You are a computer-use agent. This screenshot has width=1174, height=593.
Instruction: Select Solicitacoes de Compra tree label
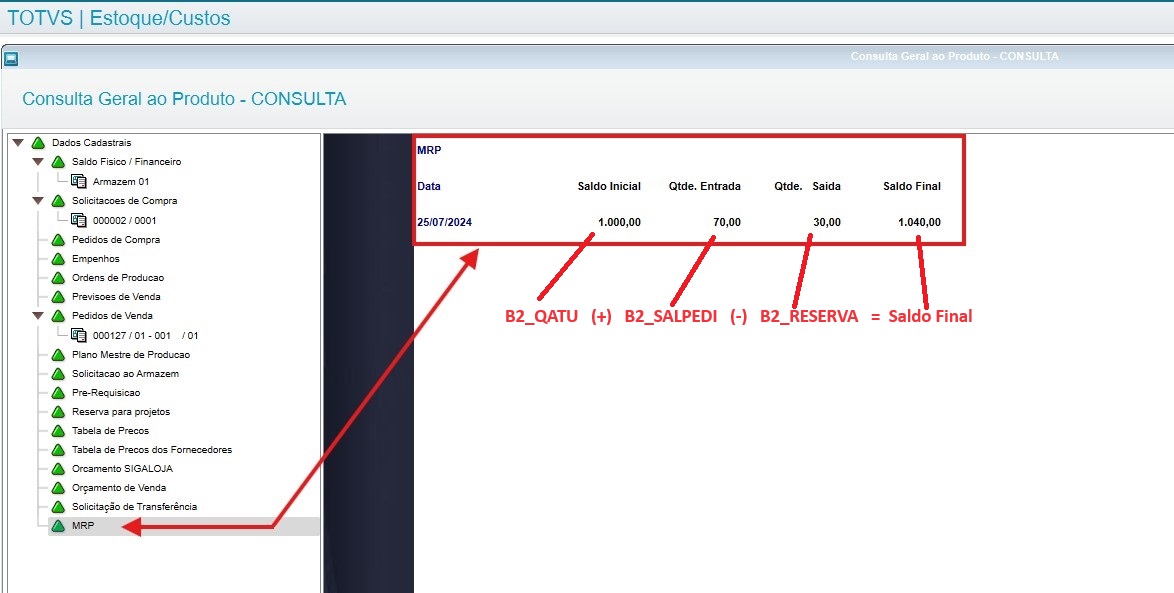click(124, 201)
